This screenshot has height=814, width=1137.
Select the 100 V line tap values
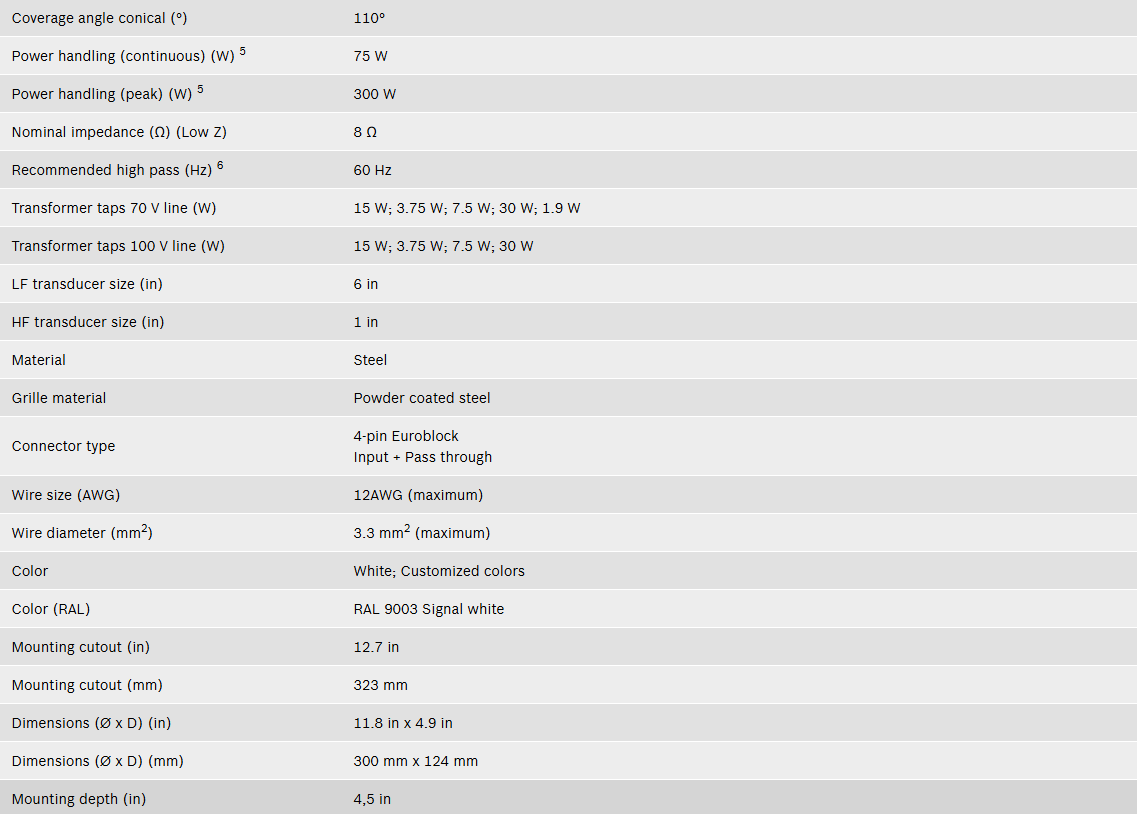coord(443,246)
